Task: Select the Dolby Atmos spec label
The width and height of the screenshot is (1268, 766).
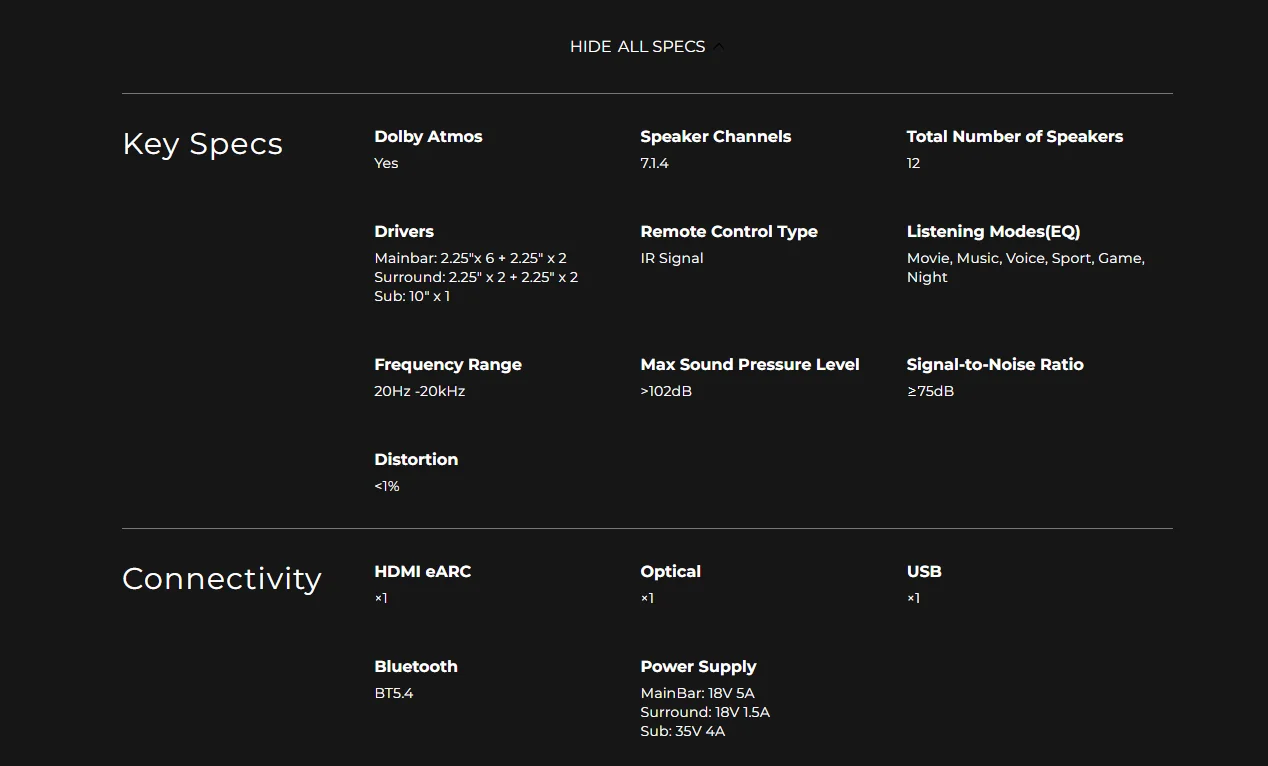Action: tap(428, 137)
